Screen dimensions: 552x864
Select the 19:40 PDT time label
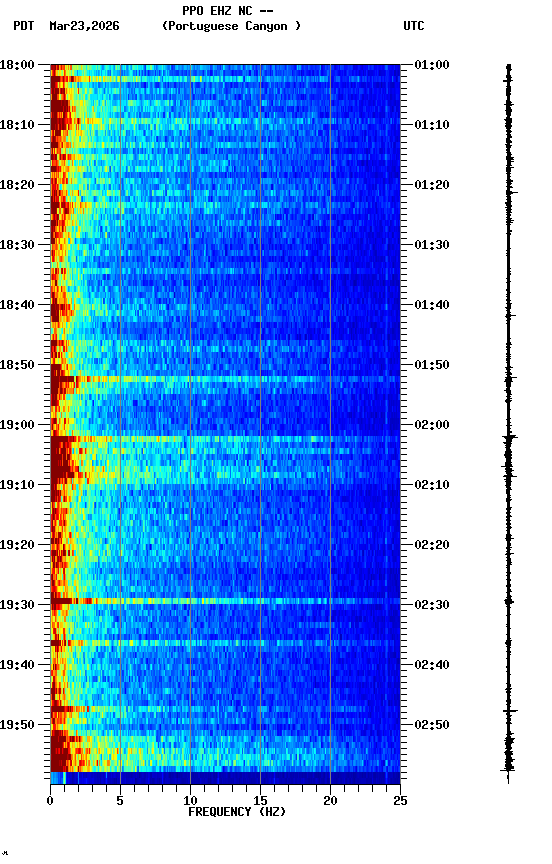[17, 665]
